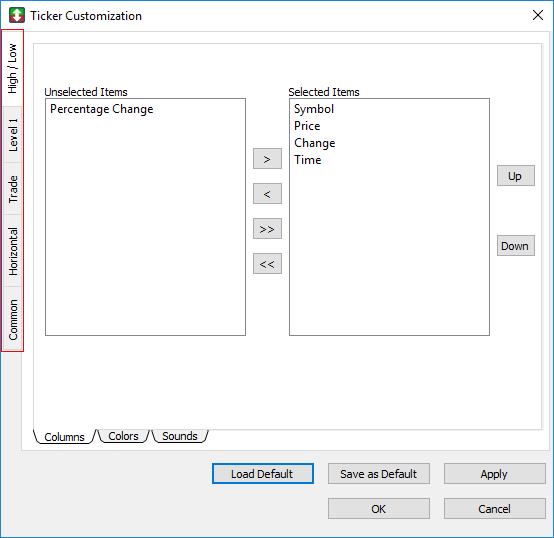Select the Trade vertical tab
This screenshot has height=538, width=554.
pos(12,189)
